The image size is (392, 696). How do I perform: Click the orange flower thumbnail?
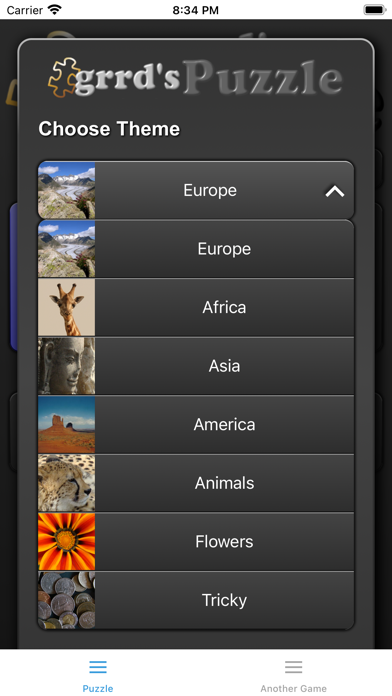coord(67,542)
